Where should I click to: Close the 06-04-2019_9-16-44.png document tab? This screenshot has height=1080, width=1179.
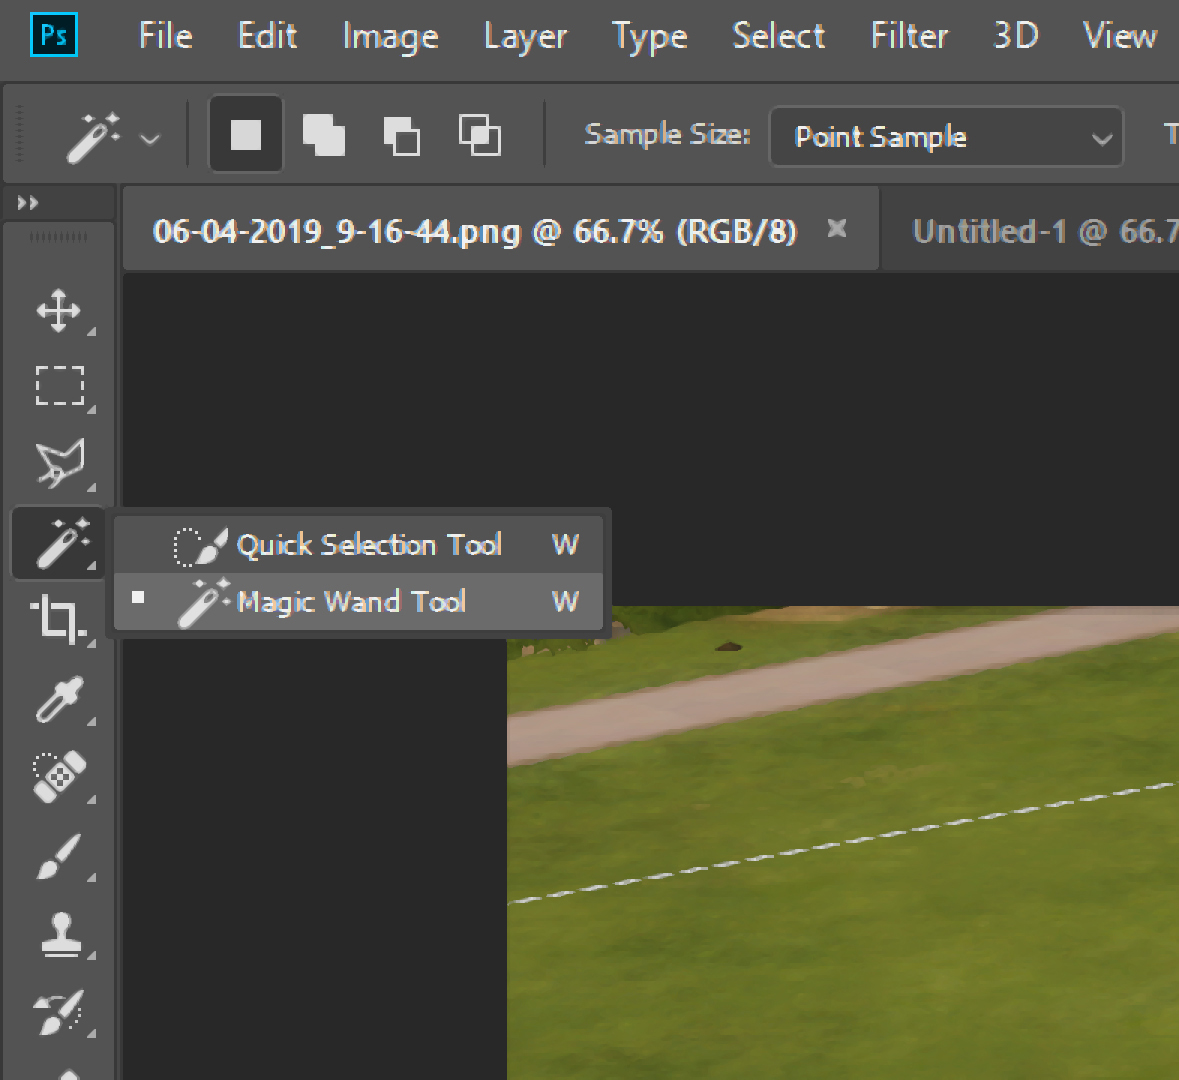(837, 228)
